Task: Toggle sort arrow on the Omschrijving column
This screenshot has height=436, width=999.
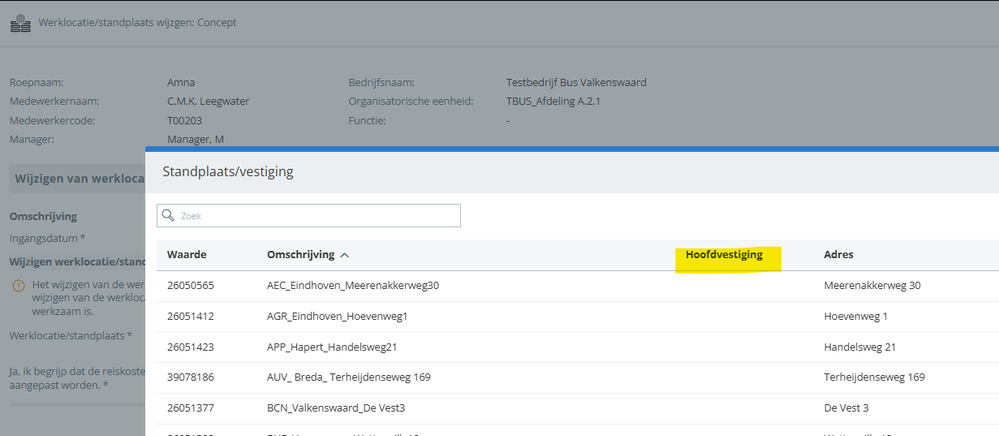Action: point(345,255)
